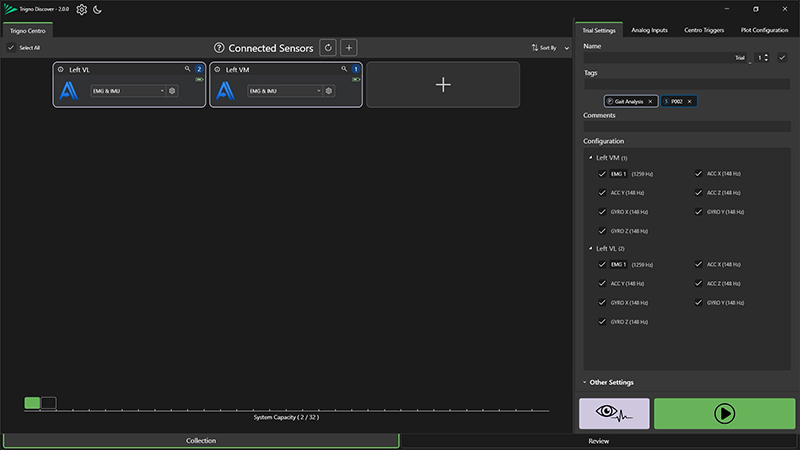Select the Collection tab
This screenshot has width=800, height=450.
pyautogui.click(x=201, y=440)
